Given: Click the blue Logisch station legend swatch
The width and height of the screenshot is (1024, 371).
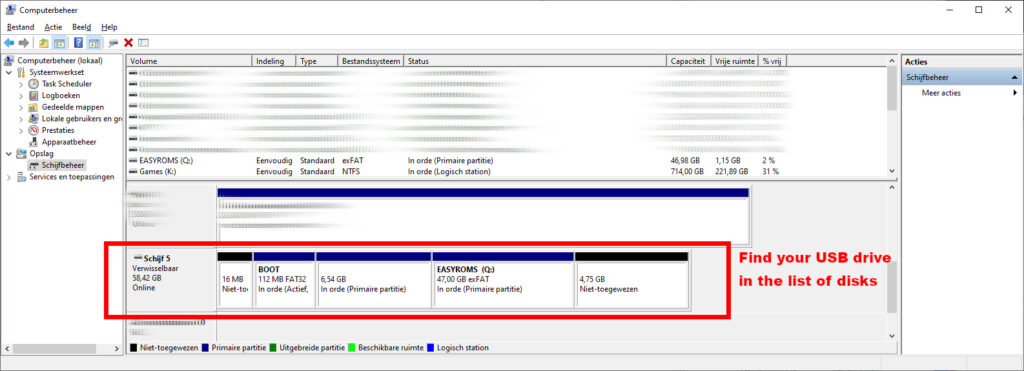Looking at the screenshot, I should (x=431, y=348).
